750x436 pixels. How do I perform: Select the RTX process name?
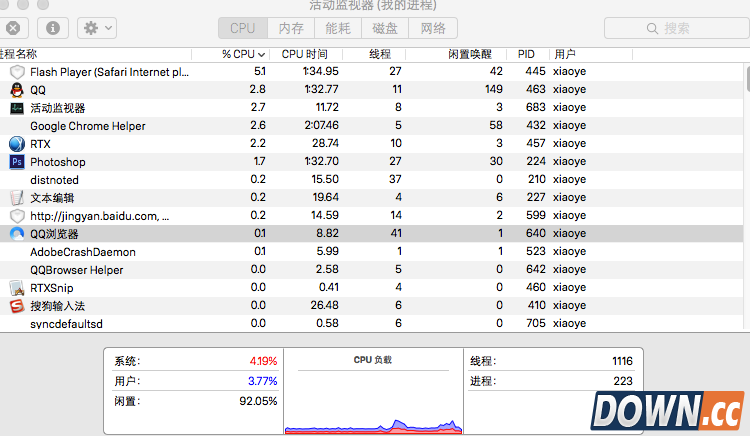[40, 144]
